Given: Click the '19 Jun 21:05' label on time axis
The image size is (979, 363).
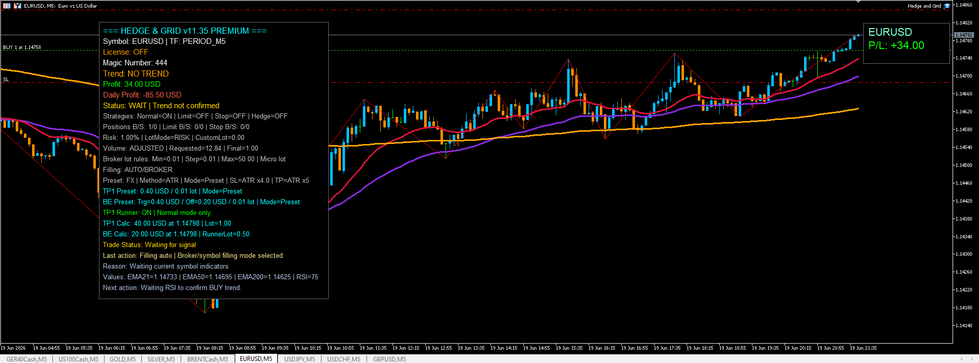Looking at the screenshot, I should tap(863, 347).
